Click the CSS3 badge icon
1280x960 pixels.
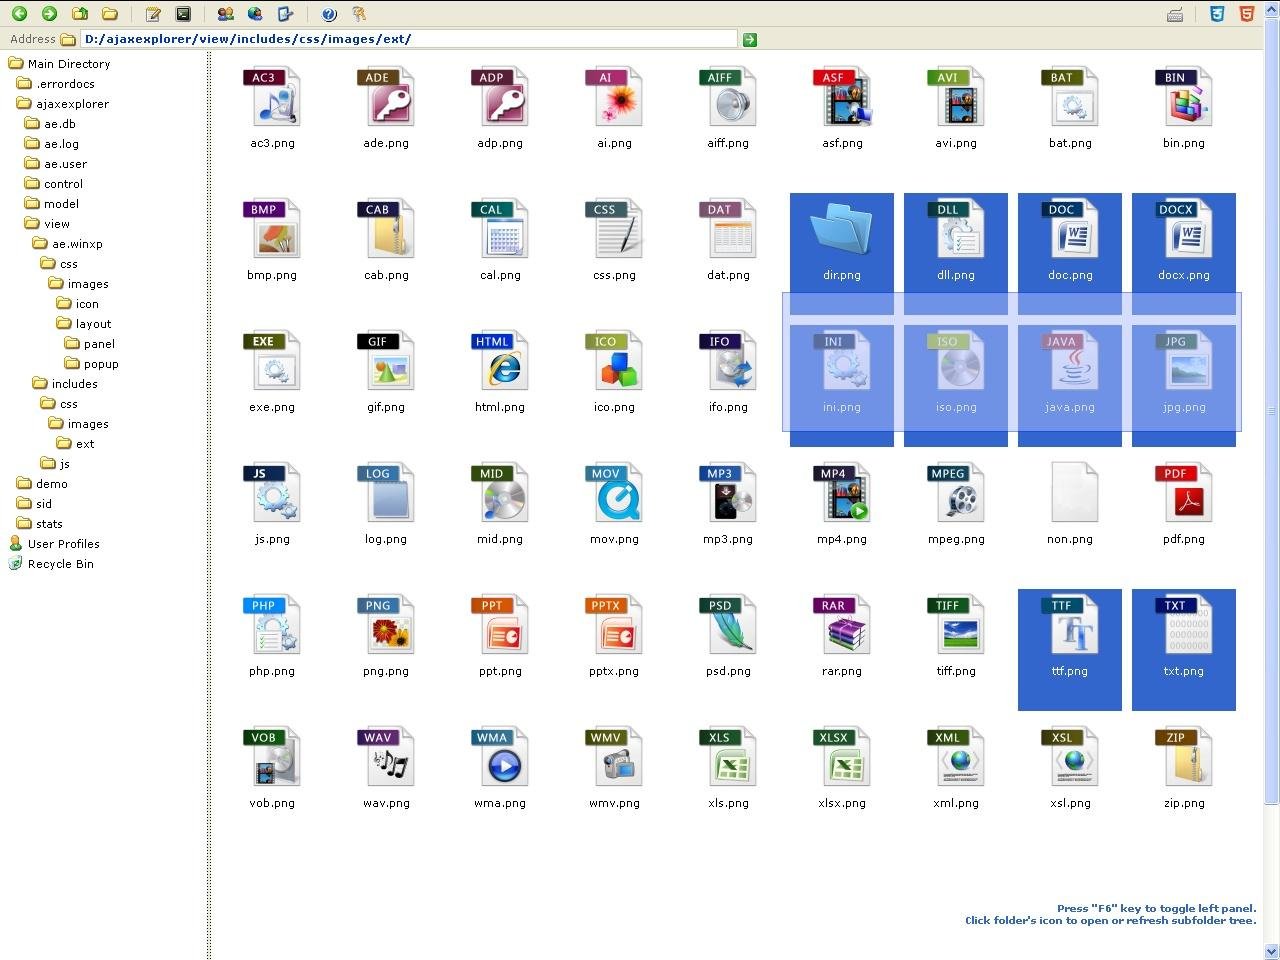[1217, 13]
